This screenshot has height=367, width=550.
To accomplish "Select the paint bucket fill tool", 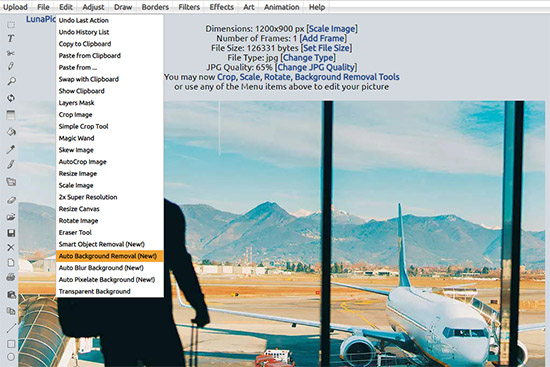I will click(x=11, y=132).
